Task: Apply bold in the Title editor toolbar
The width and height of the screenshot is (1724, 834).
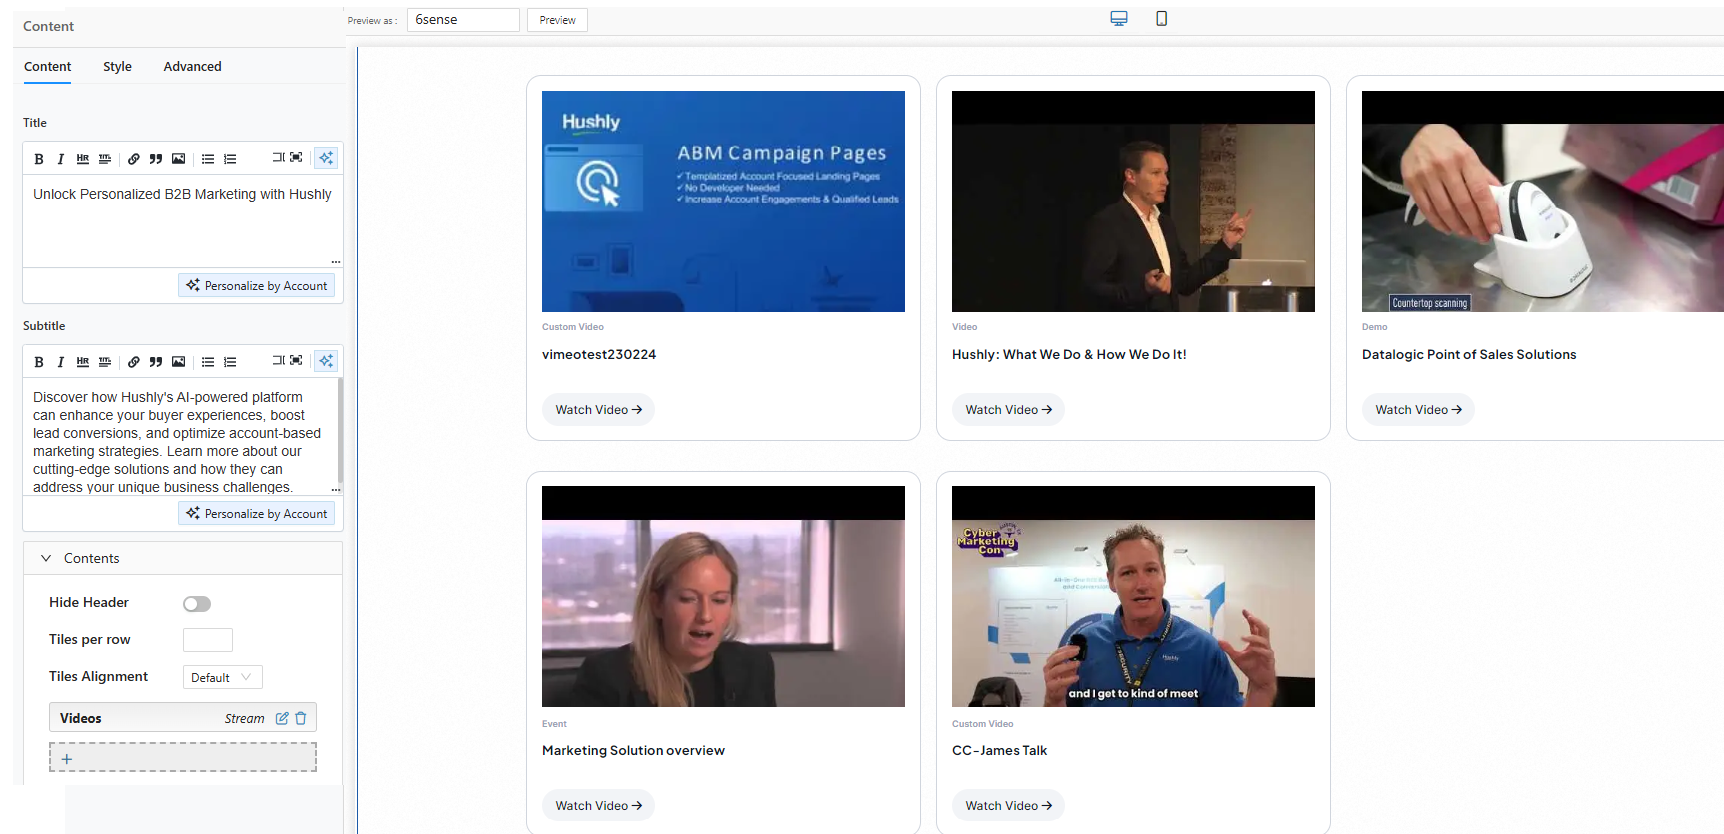Action: point(39,159)
